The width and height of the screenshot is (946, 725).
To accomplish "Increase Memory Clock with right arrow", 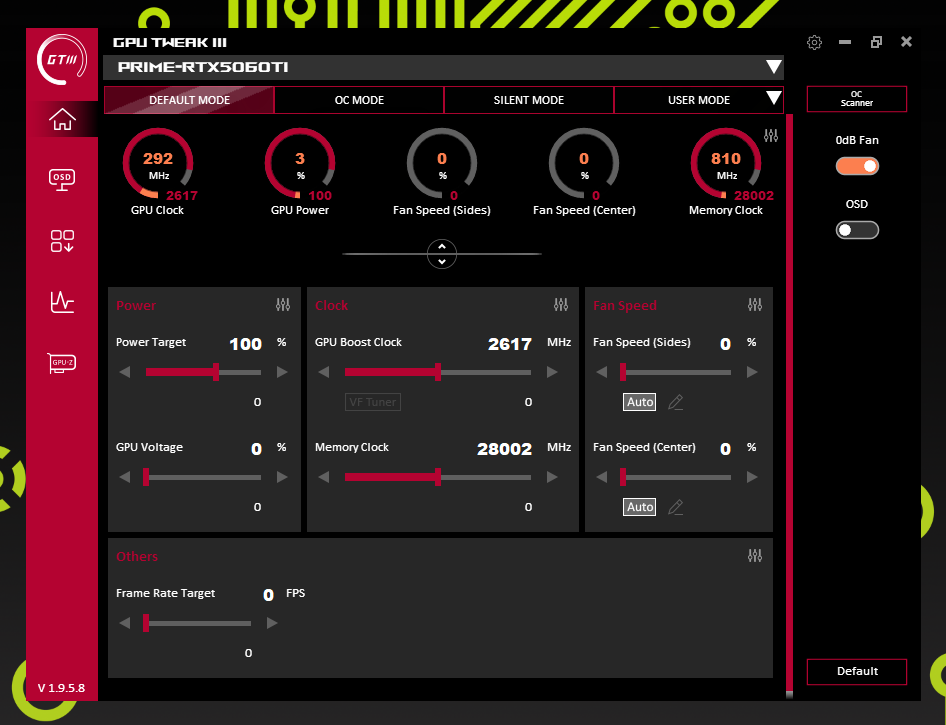I will click(552, 477).
